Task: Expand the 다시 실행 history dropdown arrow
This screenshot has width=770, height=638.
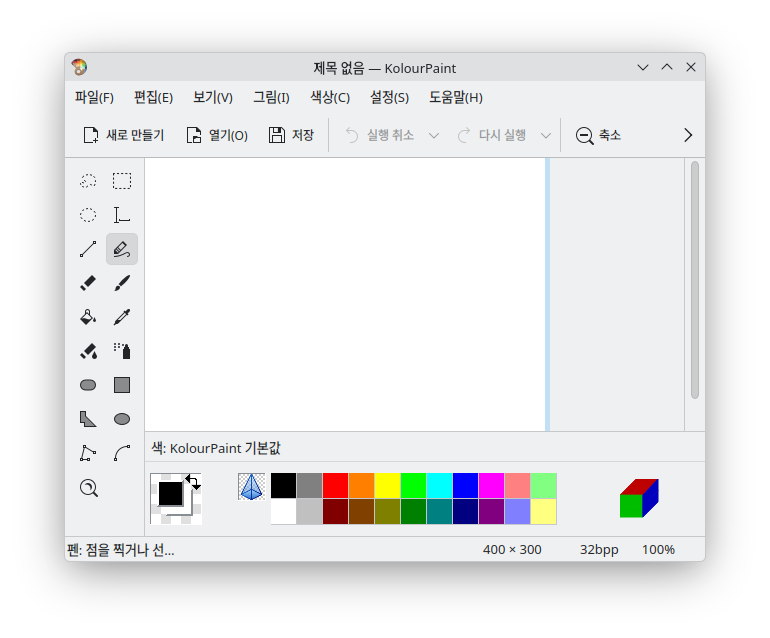Action: click(x=546, y=135)
